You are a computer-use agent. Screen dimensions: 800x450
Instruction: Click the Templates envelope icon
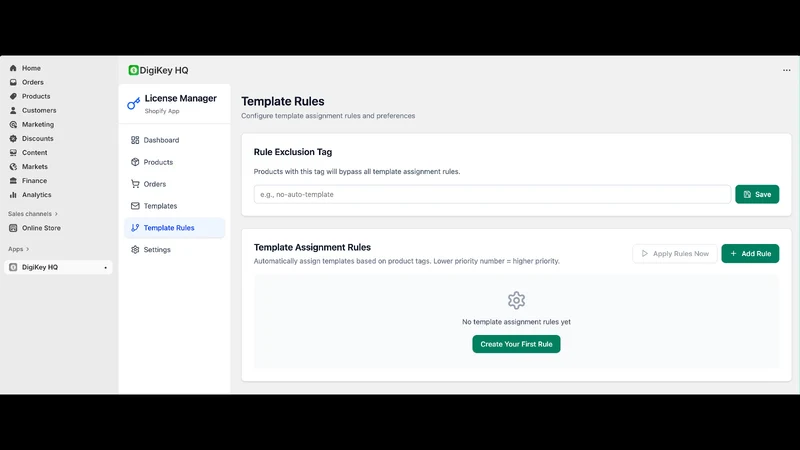pos(135,206)
